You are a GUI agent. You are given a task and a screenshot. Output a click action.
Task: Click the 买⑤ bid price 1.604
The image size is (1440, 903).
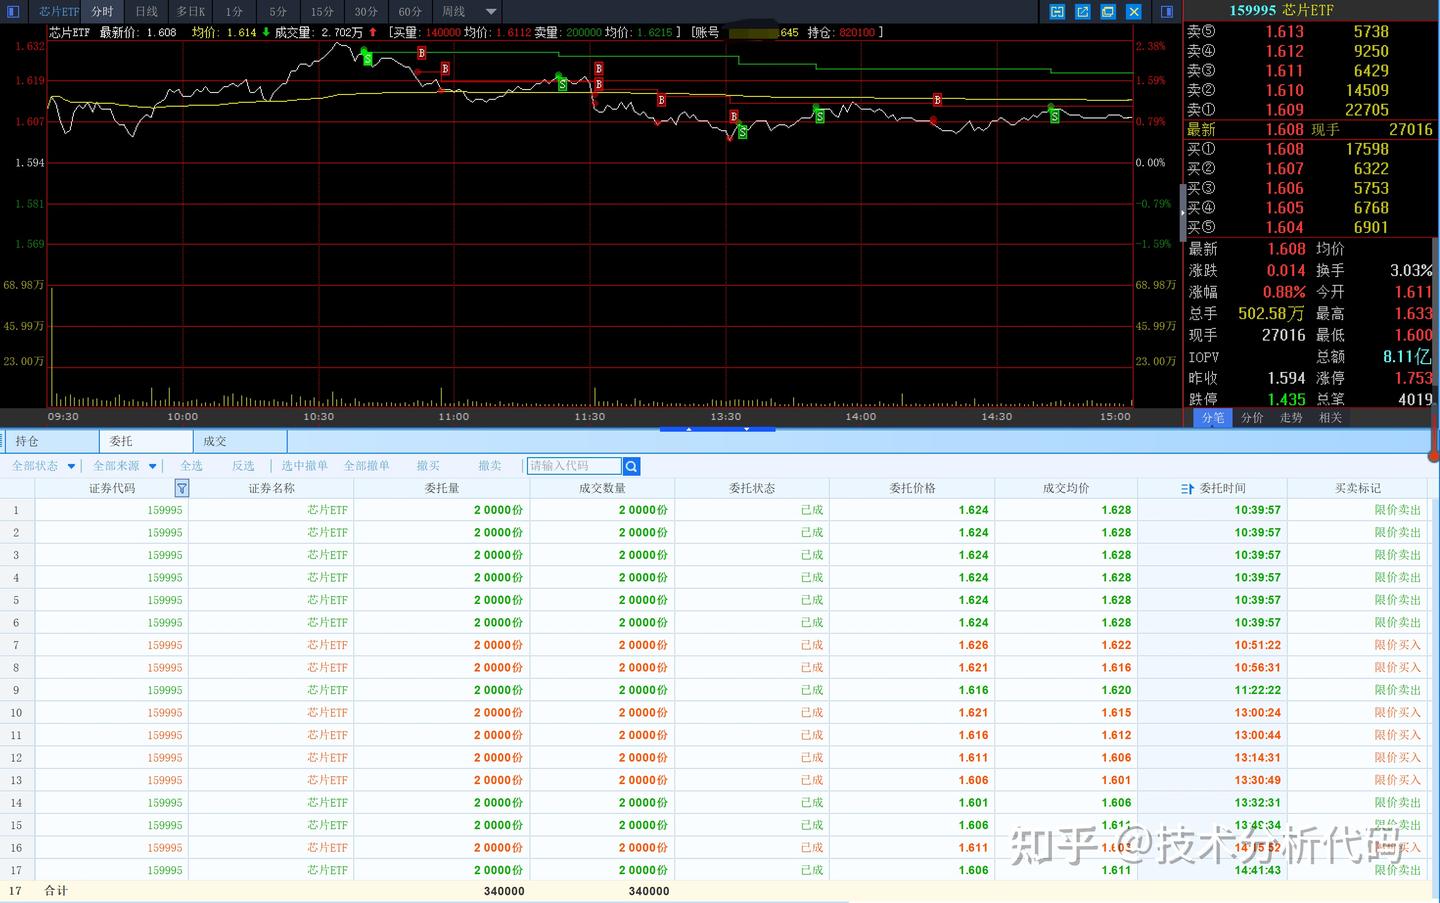(x=1285, y=227)
